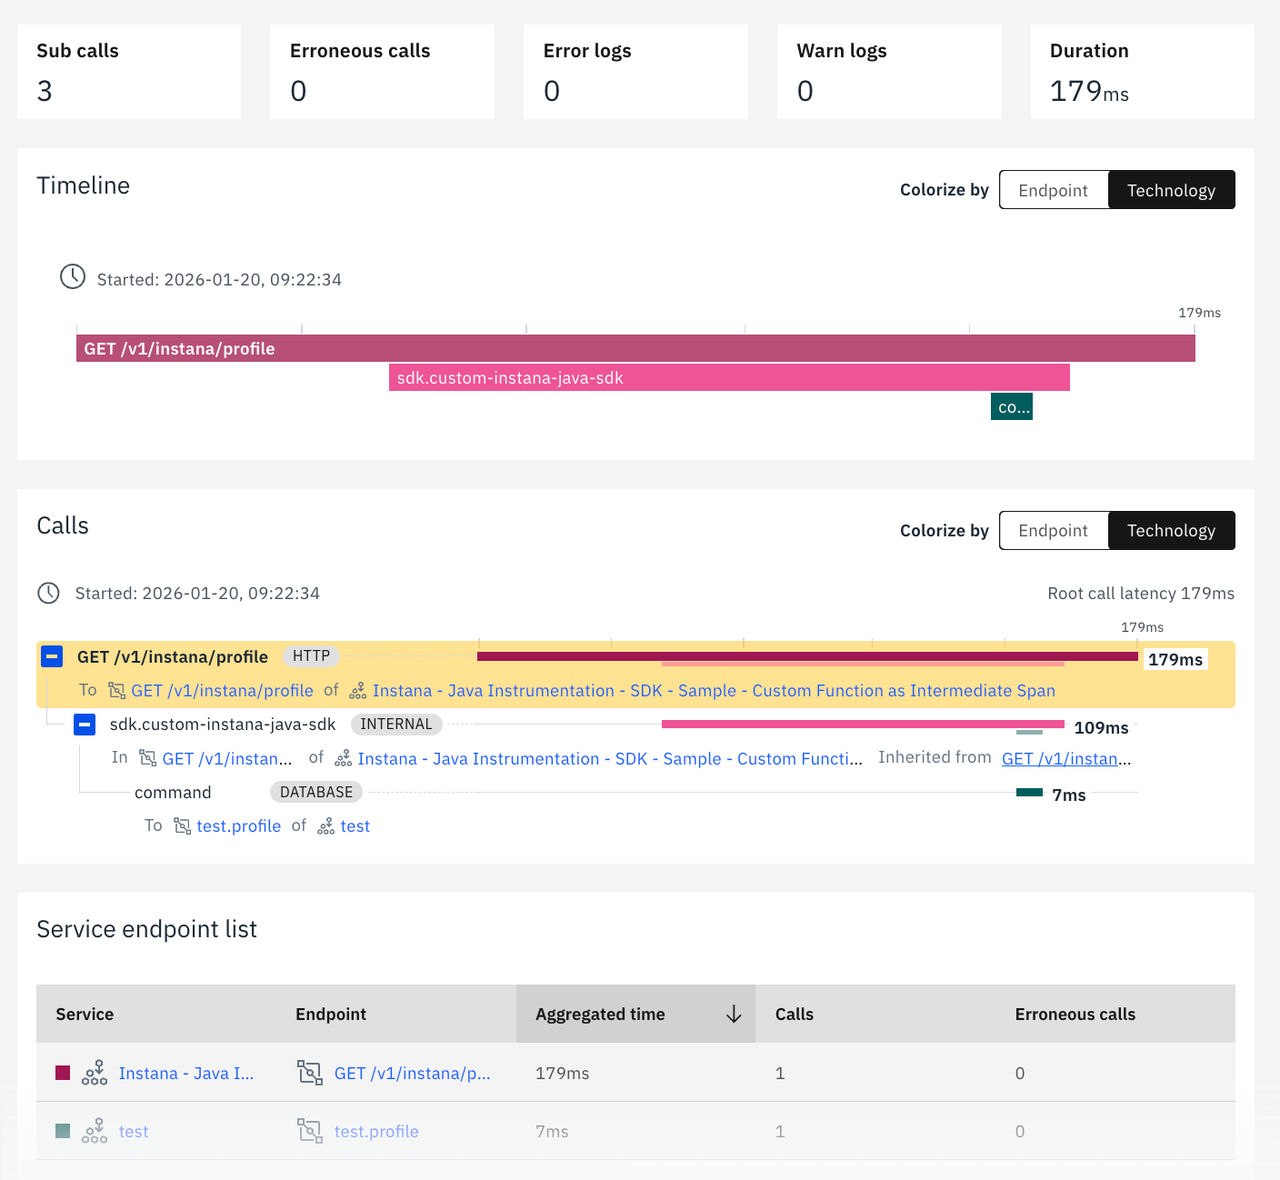1280x1180 pixels.
Task: Click endpoint icon beside test.profile in table
Action: (x=310, y=1131)
